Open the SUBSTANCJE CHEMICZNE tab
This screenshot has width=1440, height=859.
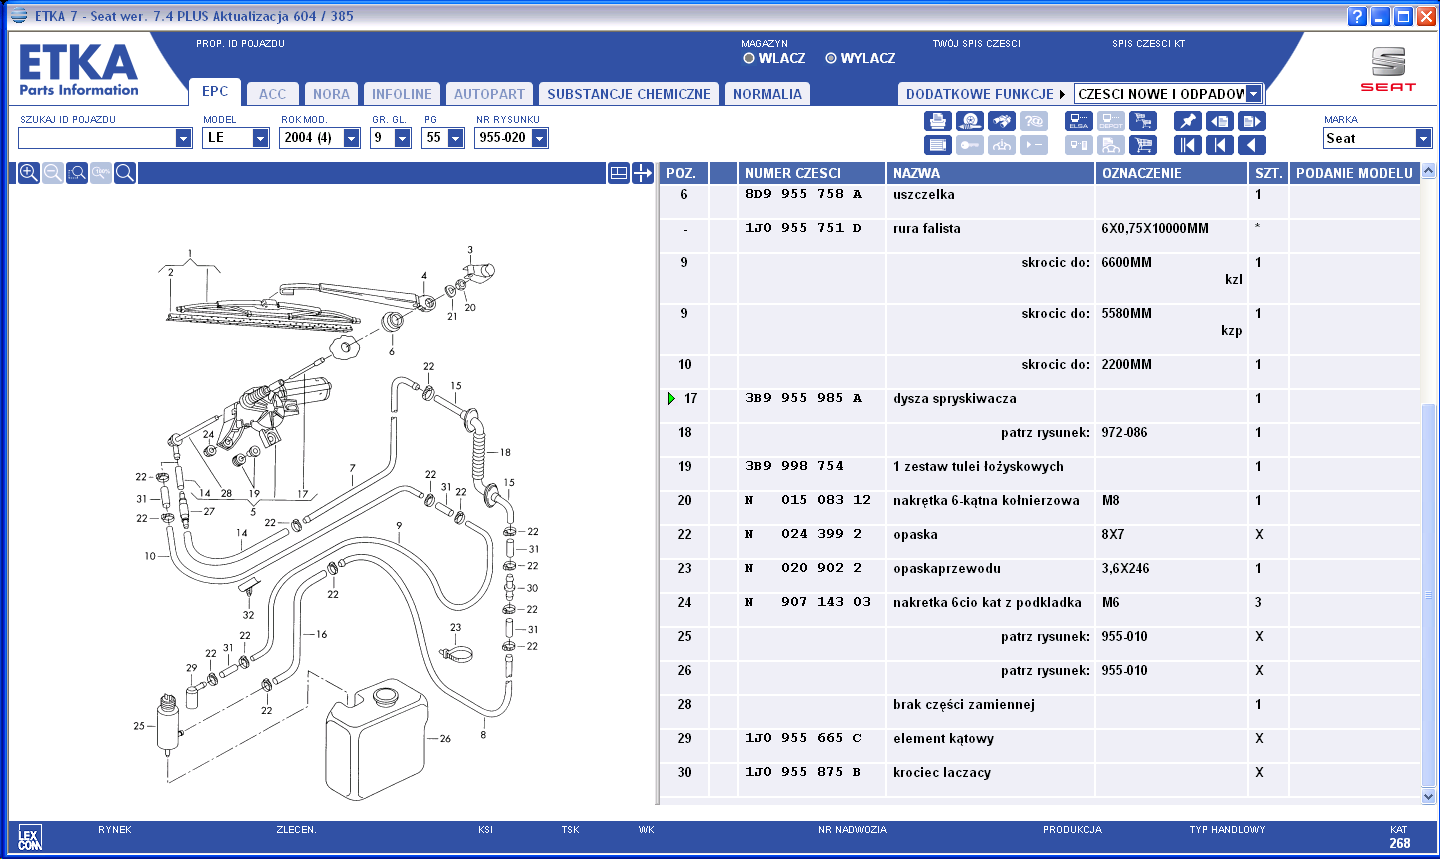click(629, 94)
